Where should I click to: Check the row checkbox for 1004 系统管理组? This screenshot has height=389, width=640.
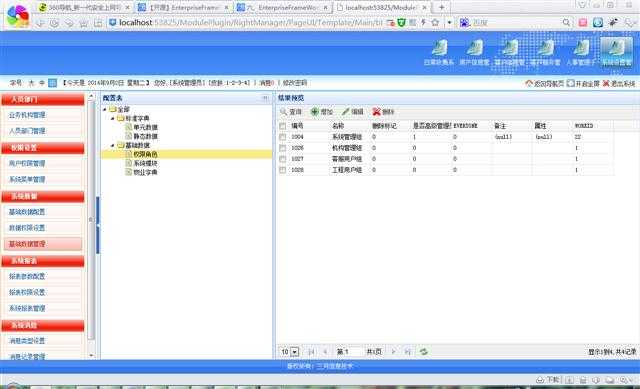(x=282, y=137)
